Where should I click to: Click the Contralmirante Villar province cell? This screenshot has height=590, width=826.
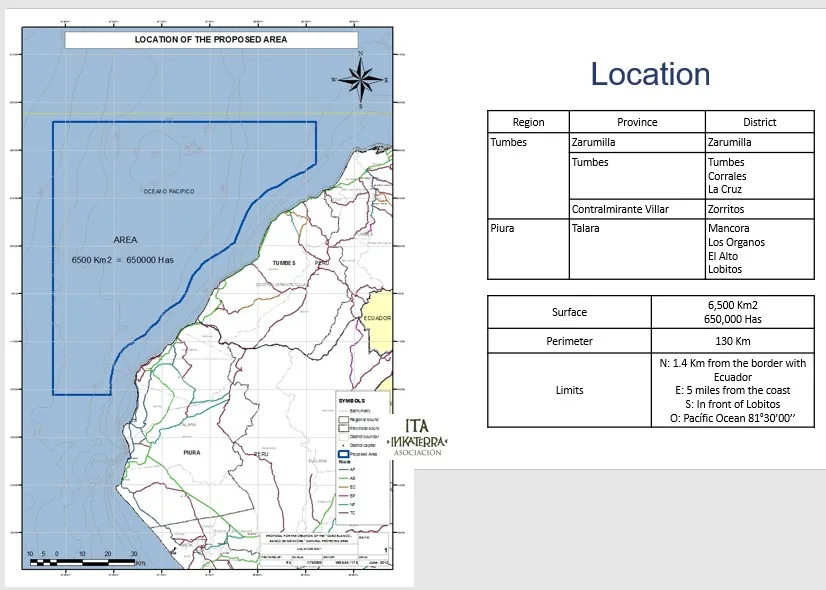point(637,209)
